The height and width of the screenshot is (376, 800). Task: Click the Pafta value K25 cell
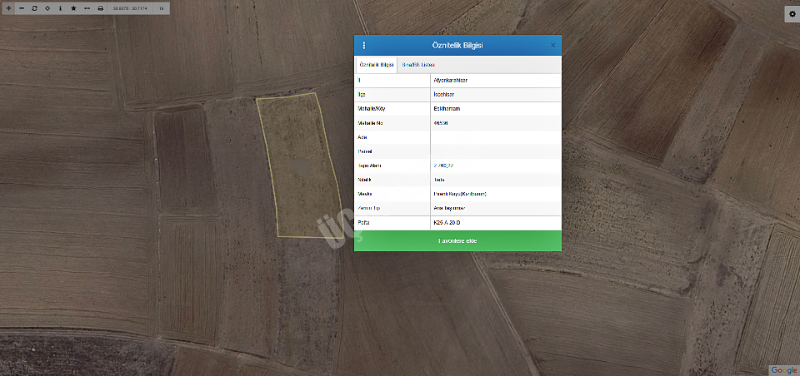[x=496, y=223]
